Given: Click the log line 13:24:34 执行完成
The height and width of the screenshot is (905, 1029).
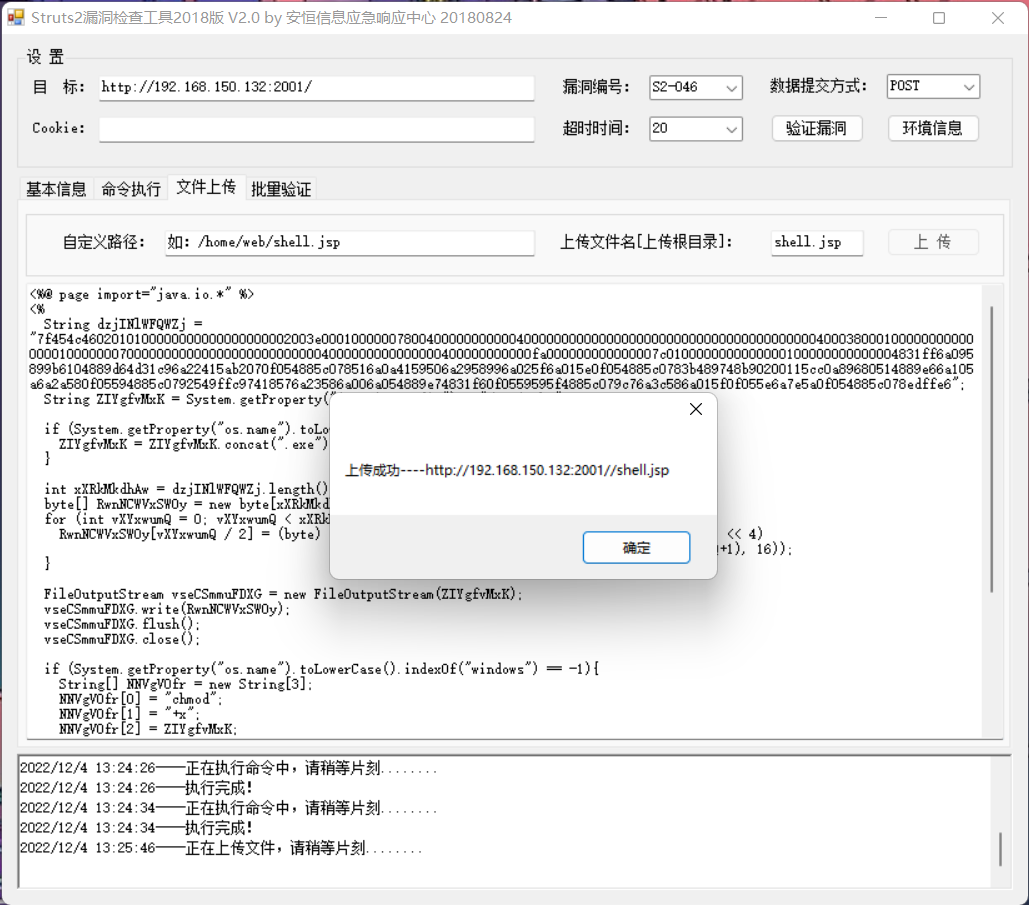Looking at the screenshot, I should coord(136,828).
